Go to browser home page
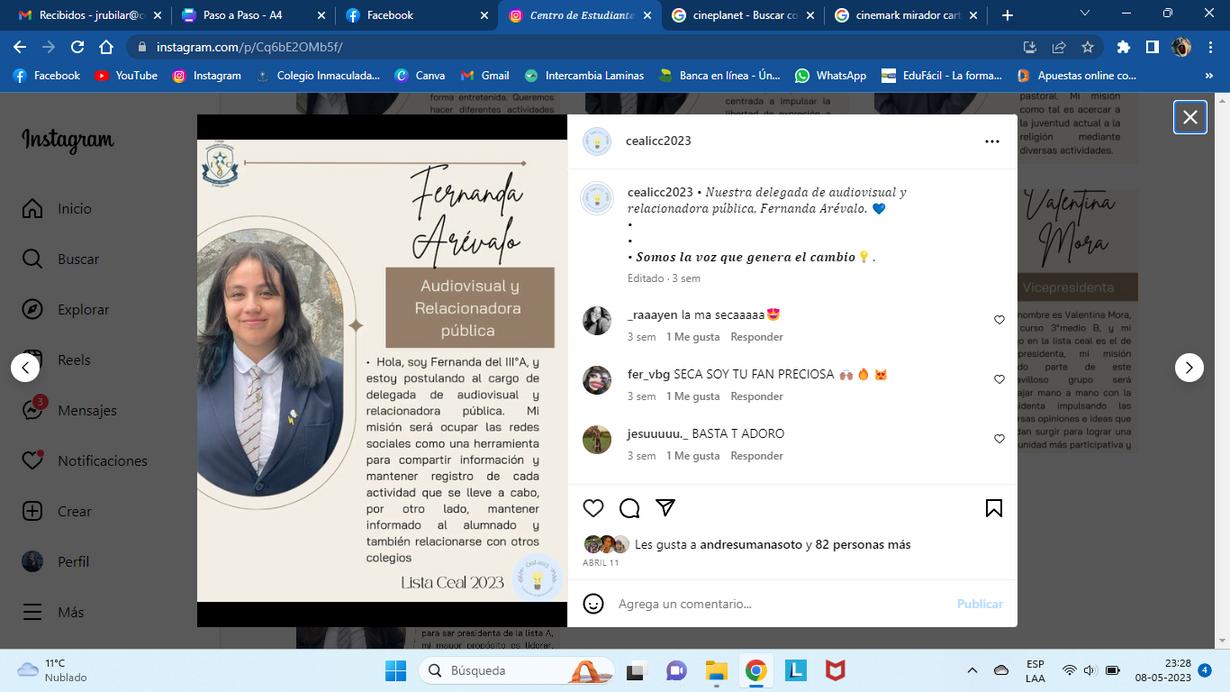This screenshot has width=1230, height=692. [x=106, y=47]
